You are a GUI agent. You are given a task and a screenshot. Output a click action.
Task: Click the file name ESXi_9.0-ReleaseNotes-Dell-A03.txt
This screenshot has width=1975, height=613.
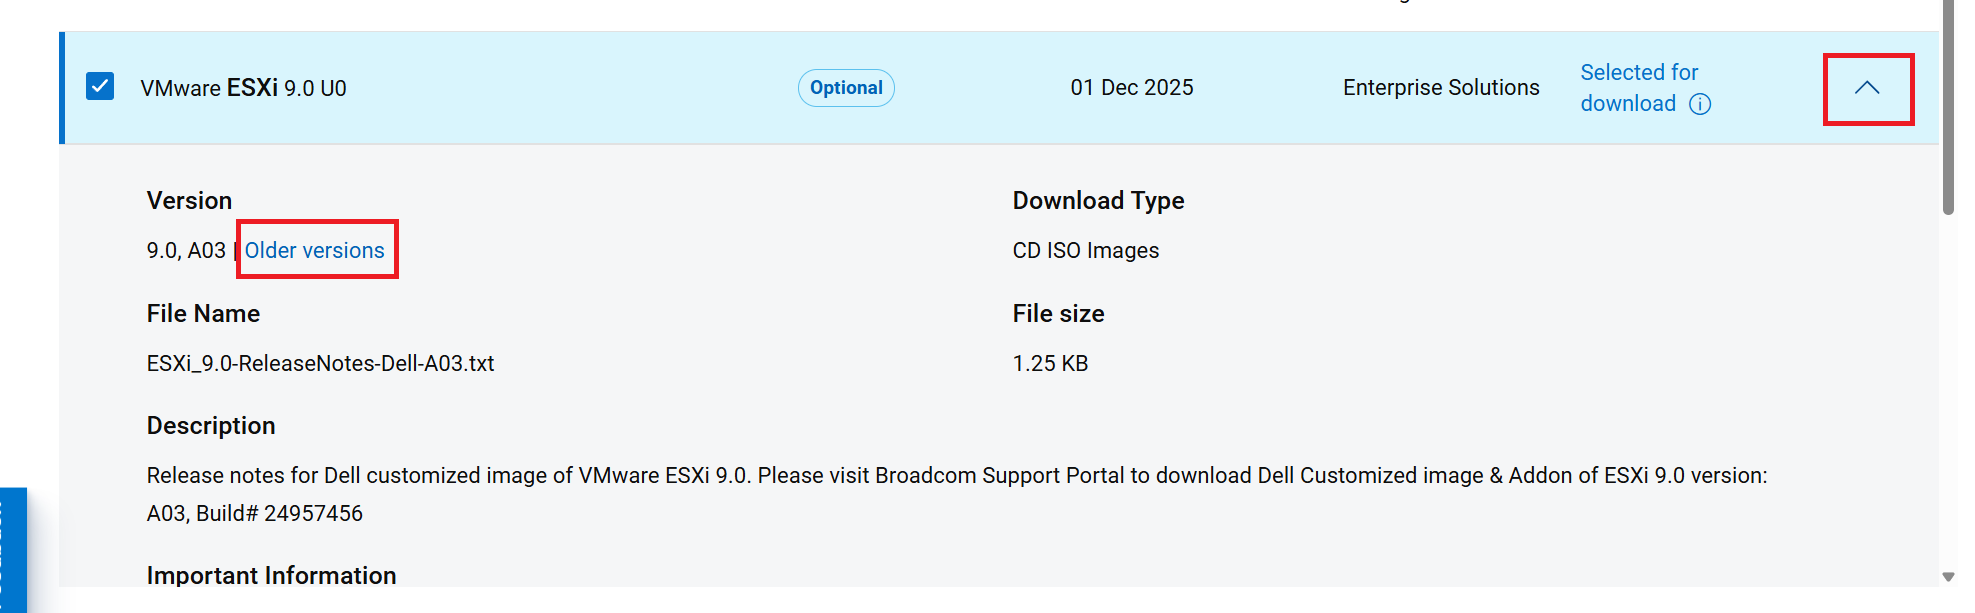[320, 363]
